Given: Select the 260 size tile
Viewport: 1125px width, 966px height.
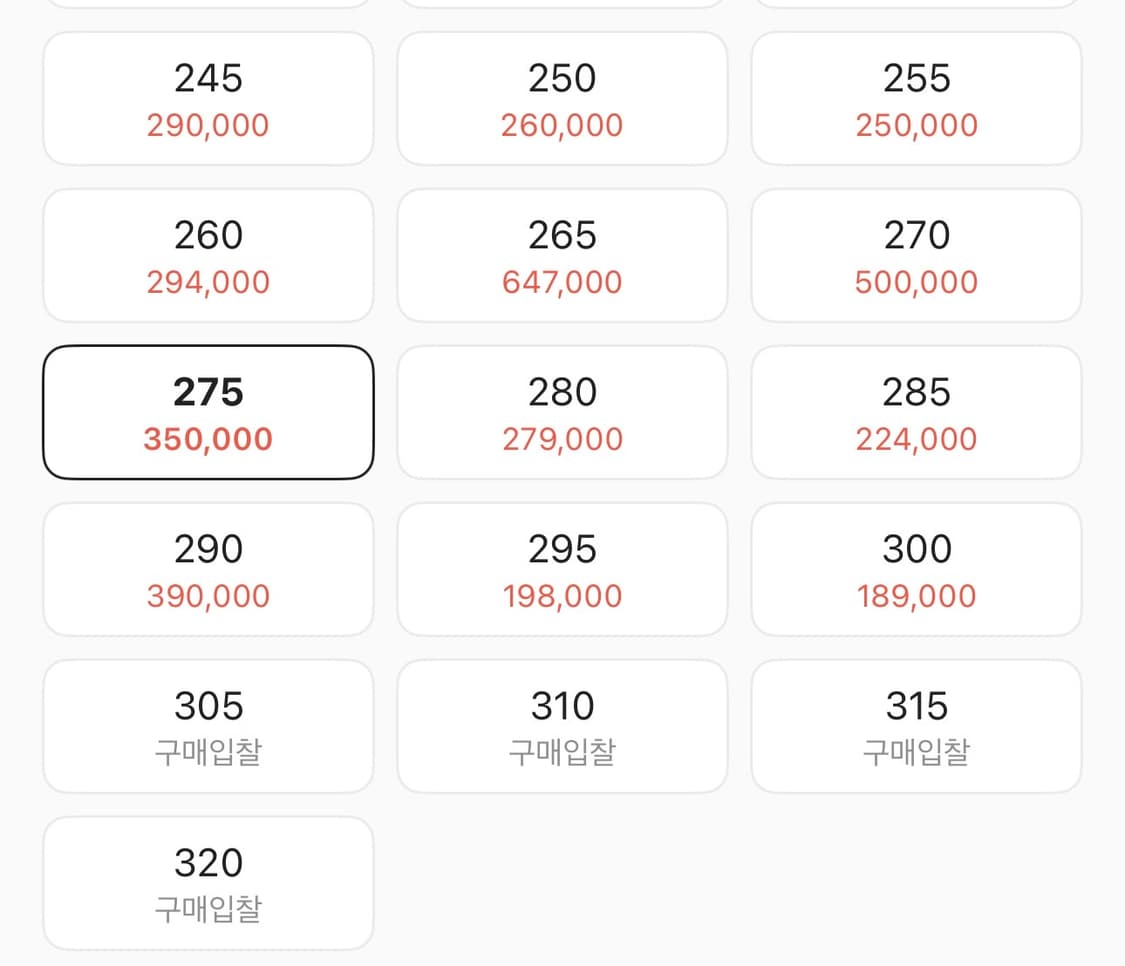Looking at the screenshot, I should pos(208,255).
